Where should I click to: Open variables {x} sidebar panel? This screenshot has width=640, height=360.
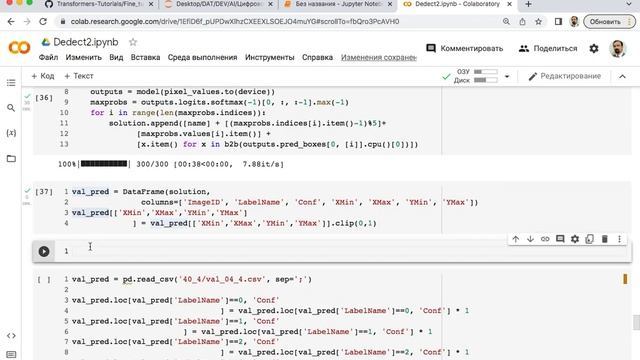[11, 133]
